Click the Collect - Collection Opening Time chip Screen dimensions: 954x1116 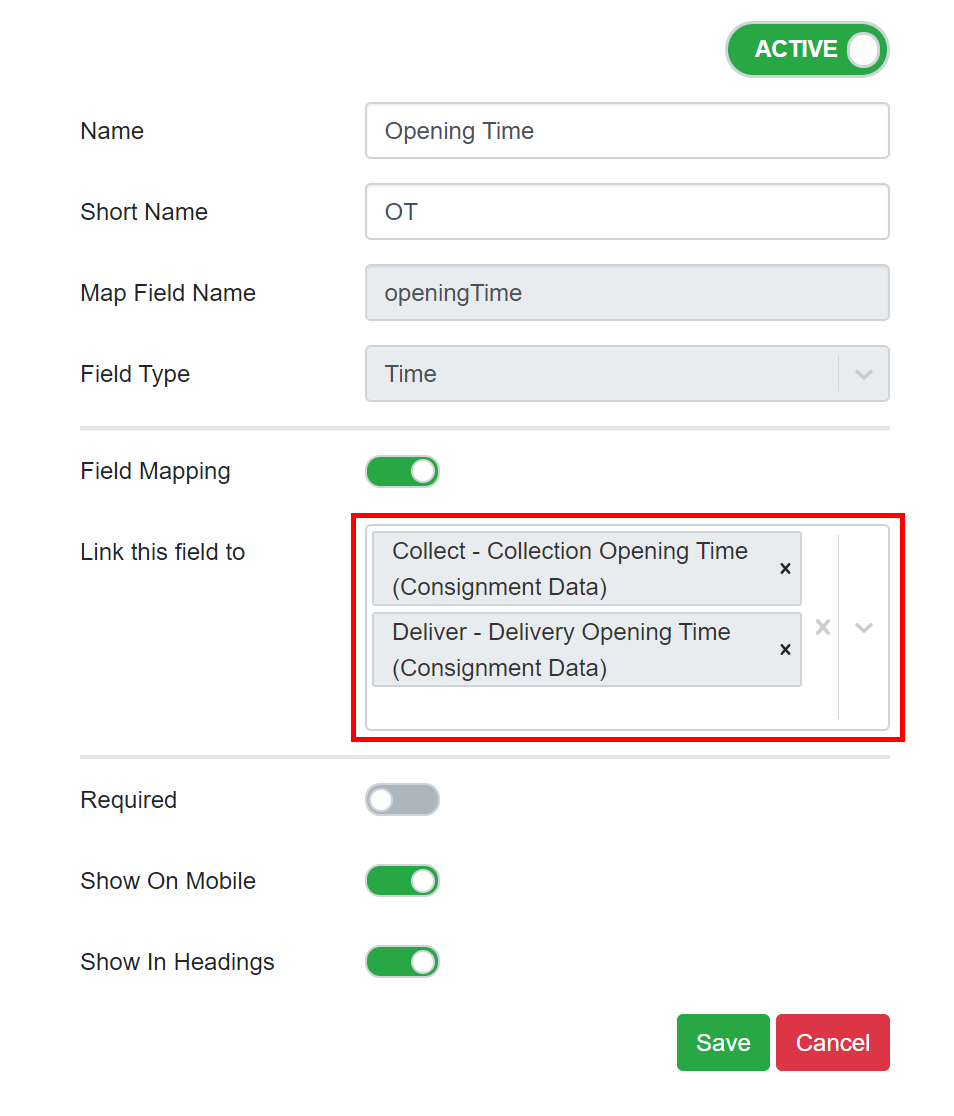point(570,568)
